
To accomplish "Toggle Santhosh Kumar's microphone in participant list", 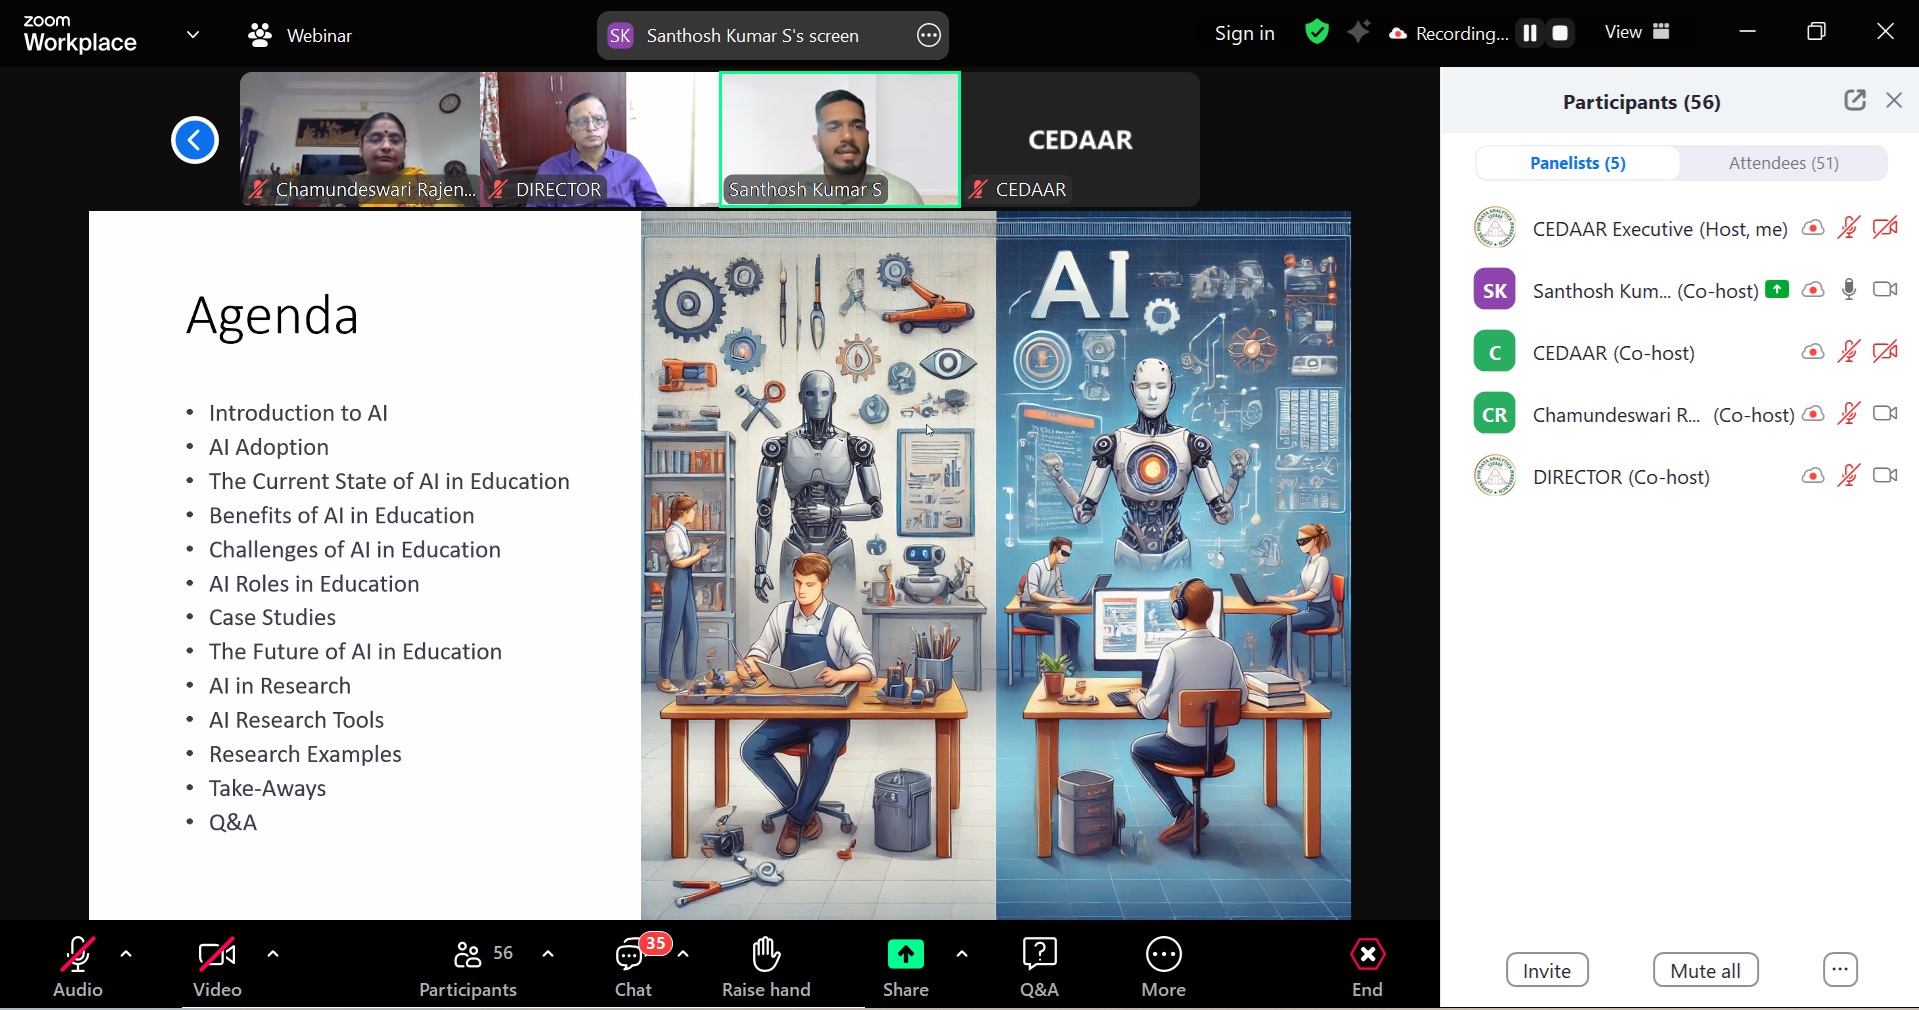I will [x=1849, y=290].
